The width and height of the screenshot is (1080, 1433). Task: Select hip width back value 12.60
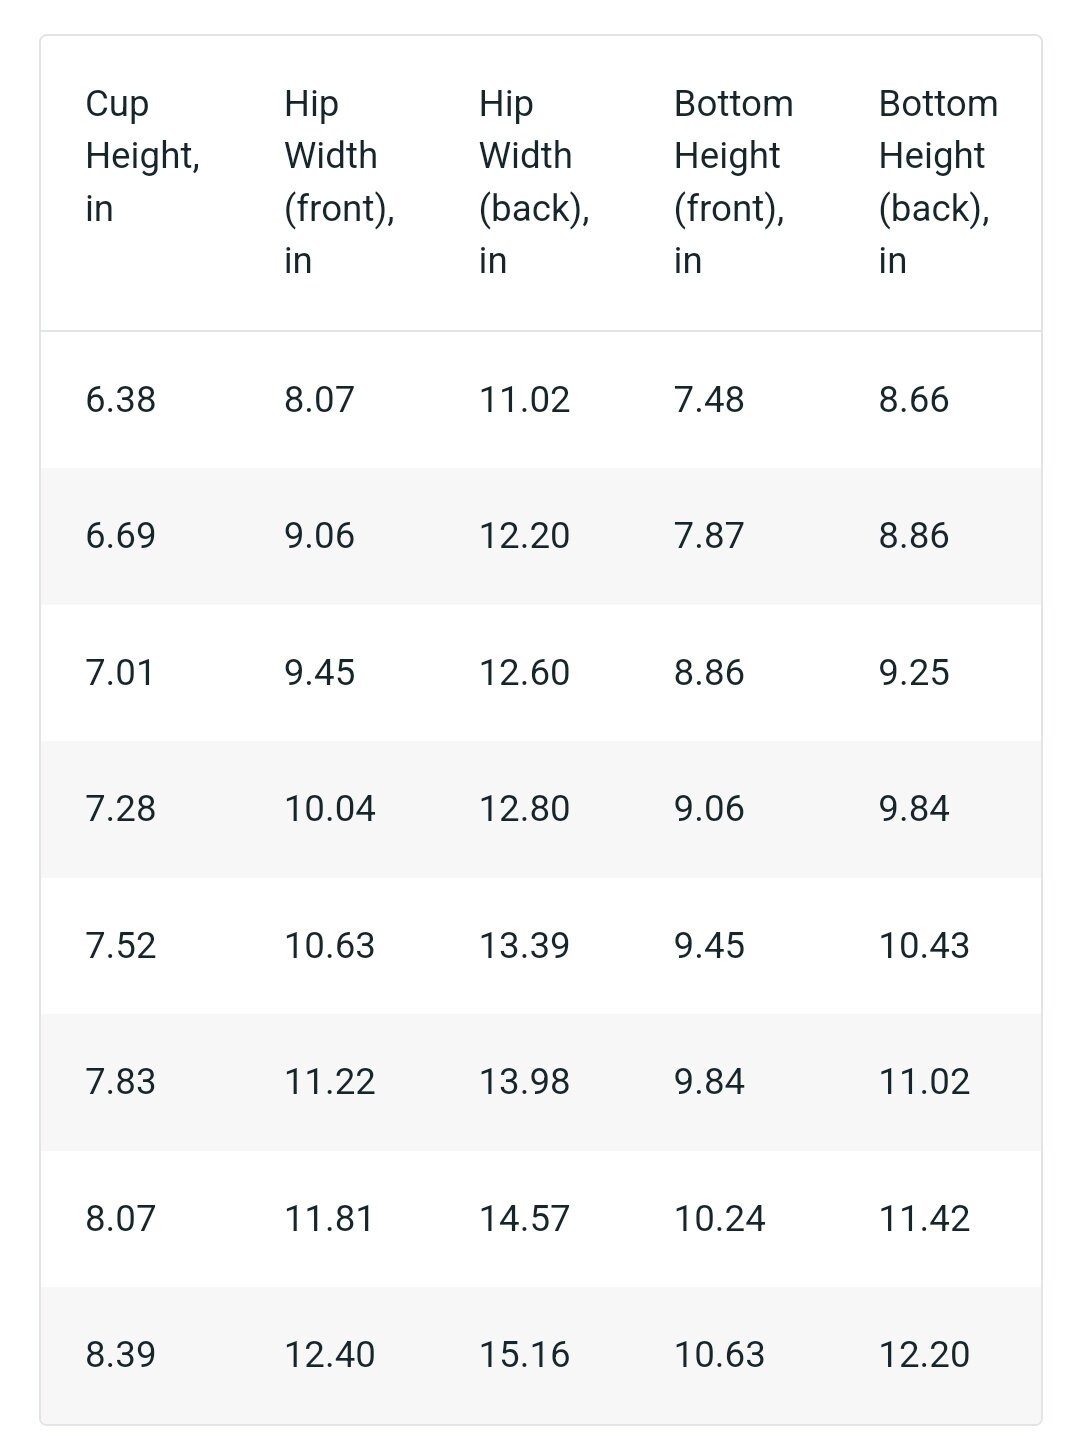point(524,673)
